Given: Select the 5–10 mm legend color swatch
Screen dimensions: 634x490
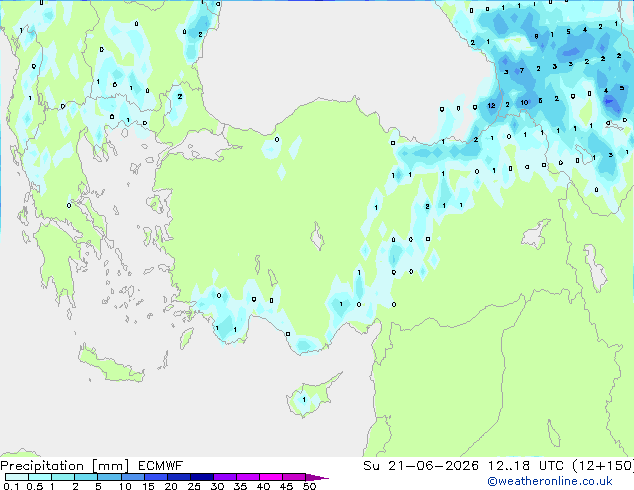Looking at the screenshot, I should 109,477.
